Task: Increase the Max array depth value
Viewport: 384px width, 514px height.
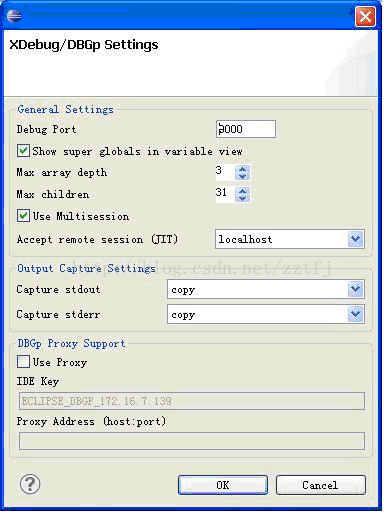Action: [x=243, y=169]
